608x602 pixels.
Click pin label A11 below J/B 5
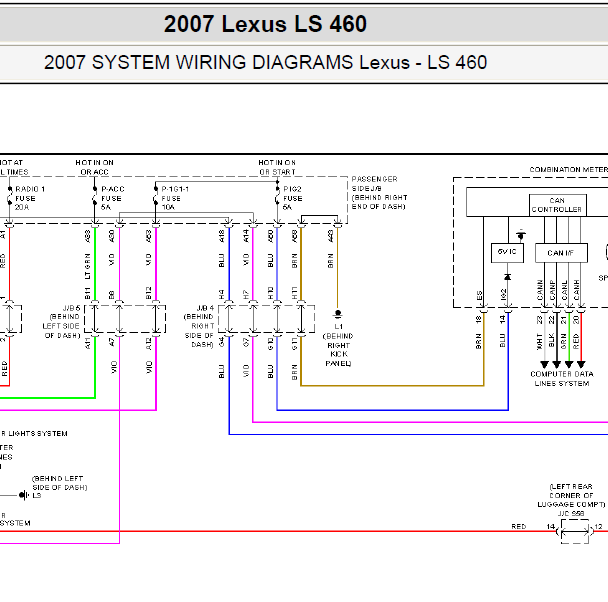click(x=88, y=343)
